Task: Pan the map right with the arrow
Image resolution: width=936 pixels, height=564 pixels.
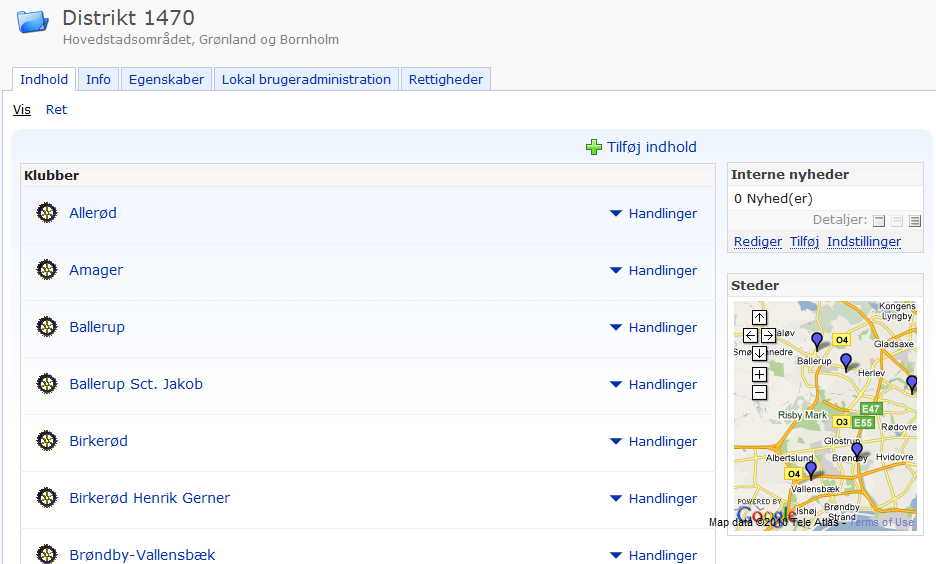Action: pyautogui.click(x=768, y=336)
